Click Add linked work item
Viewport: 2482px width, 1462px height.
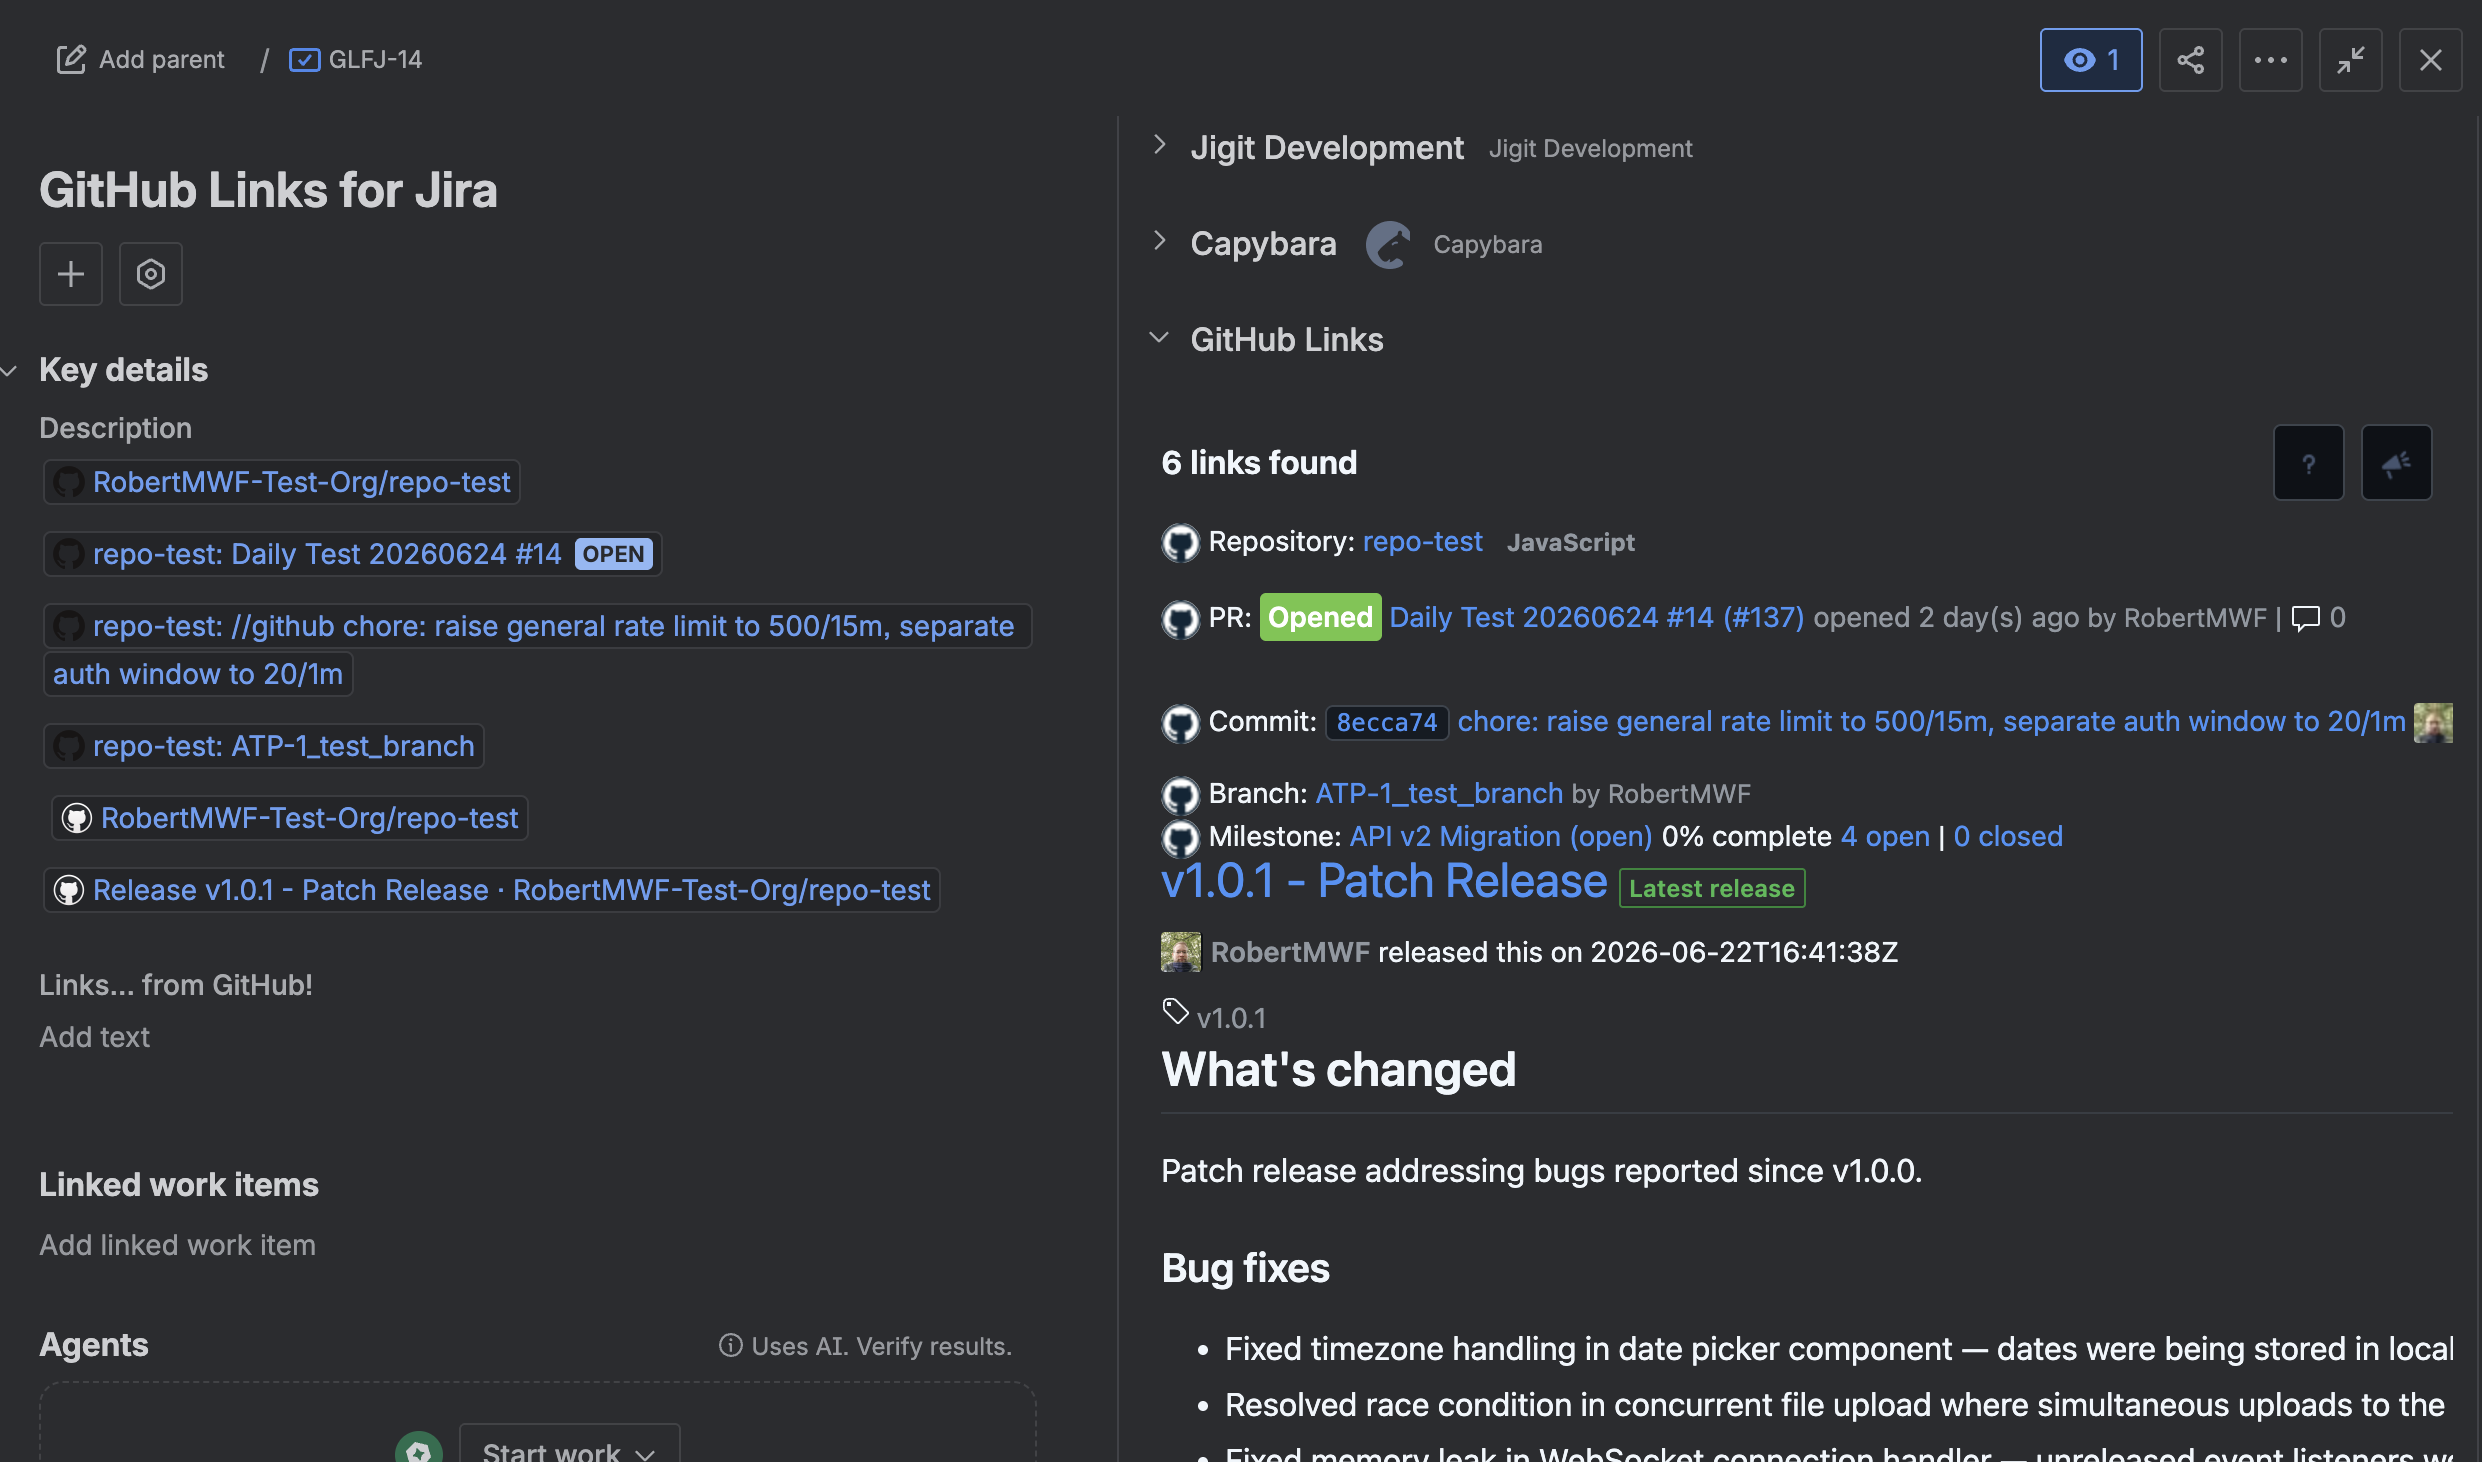tap(177, 1245)
